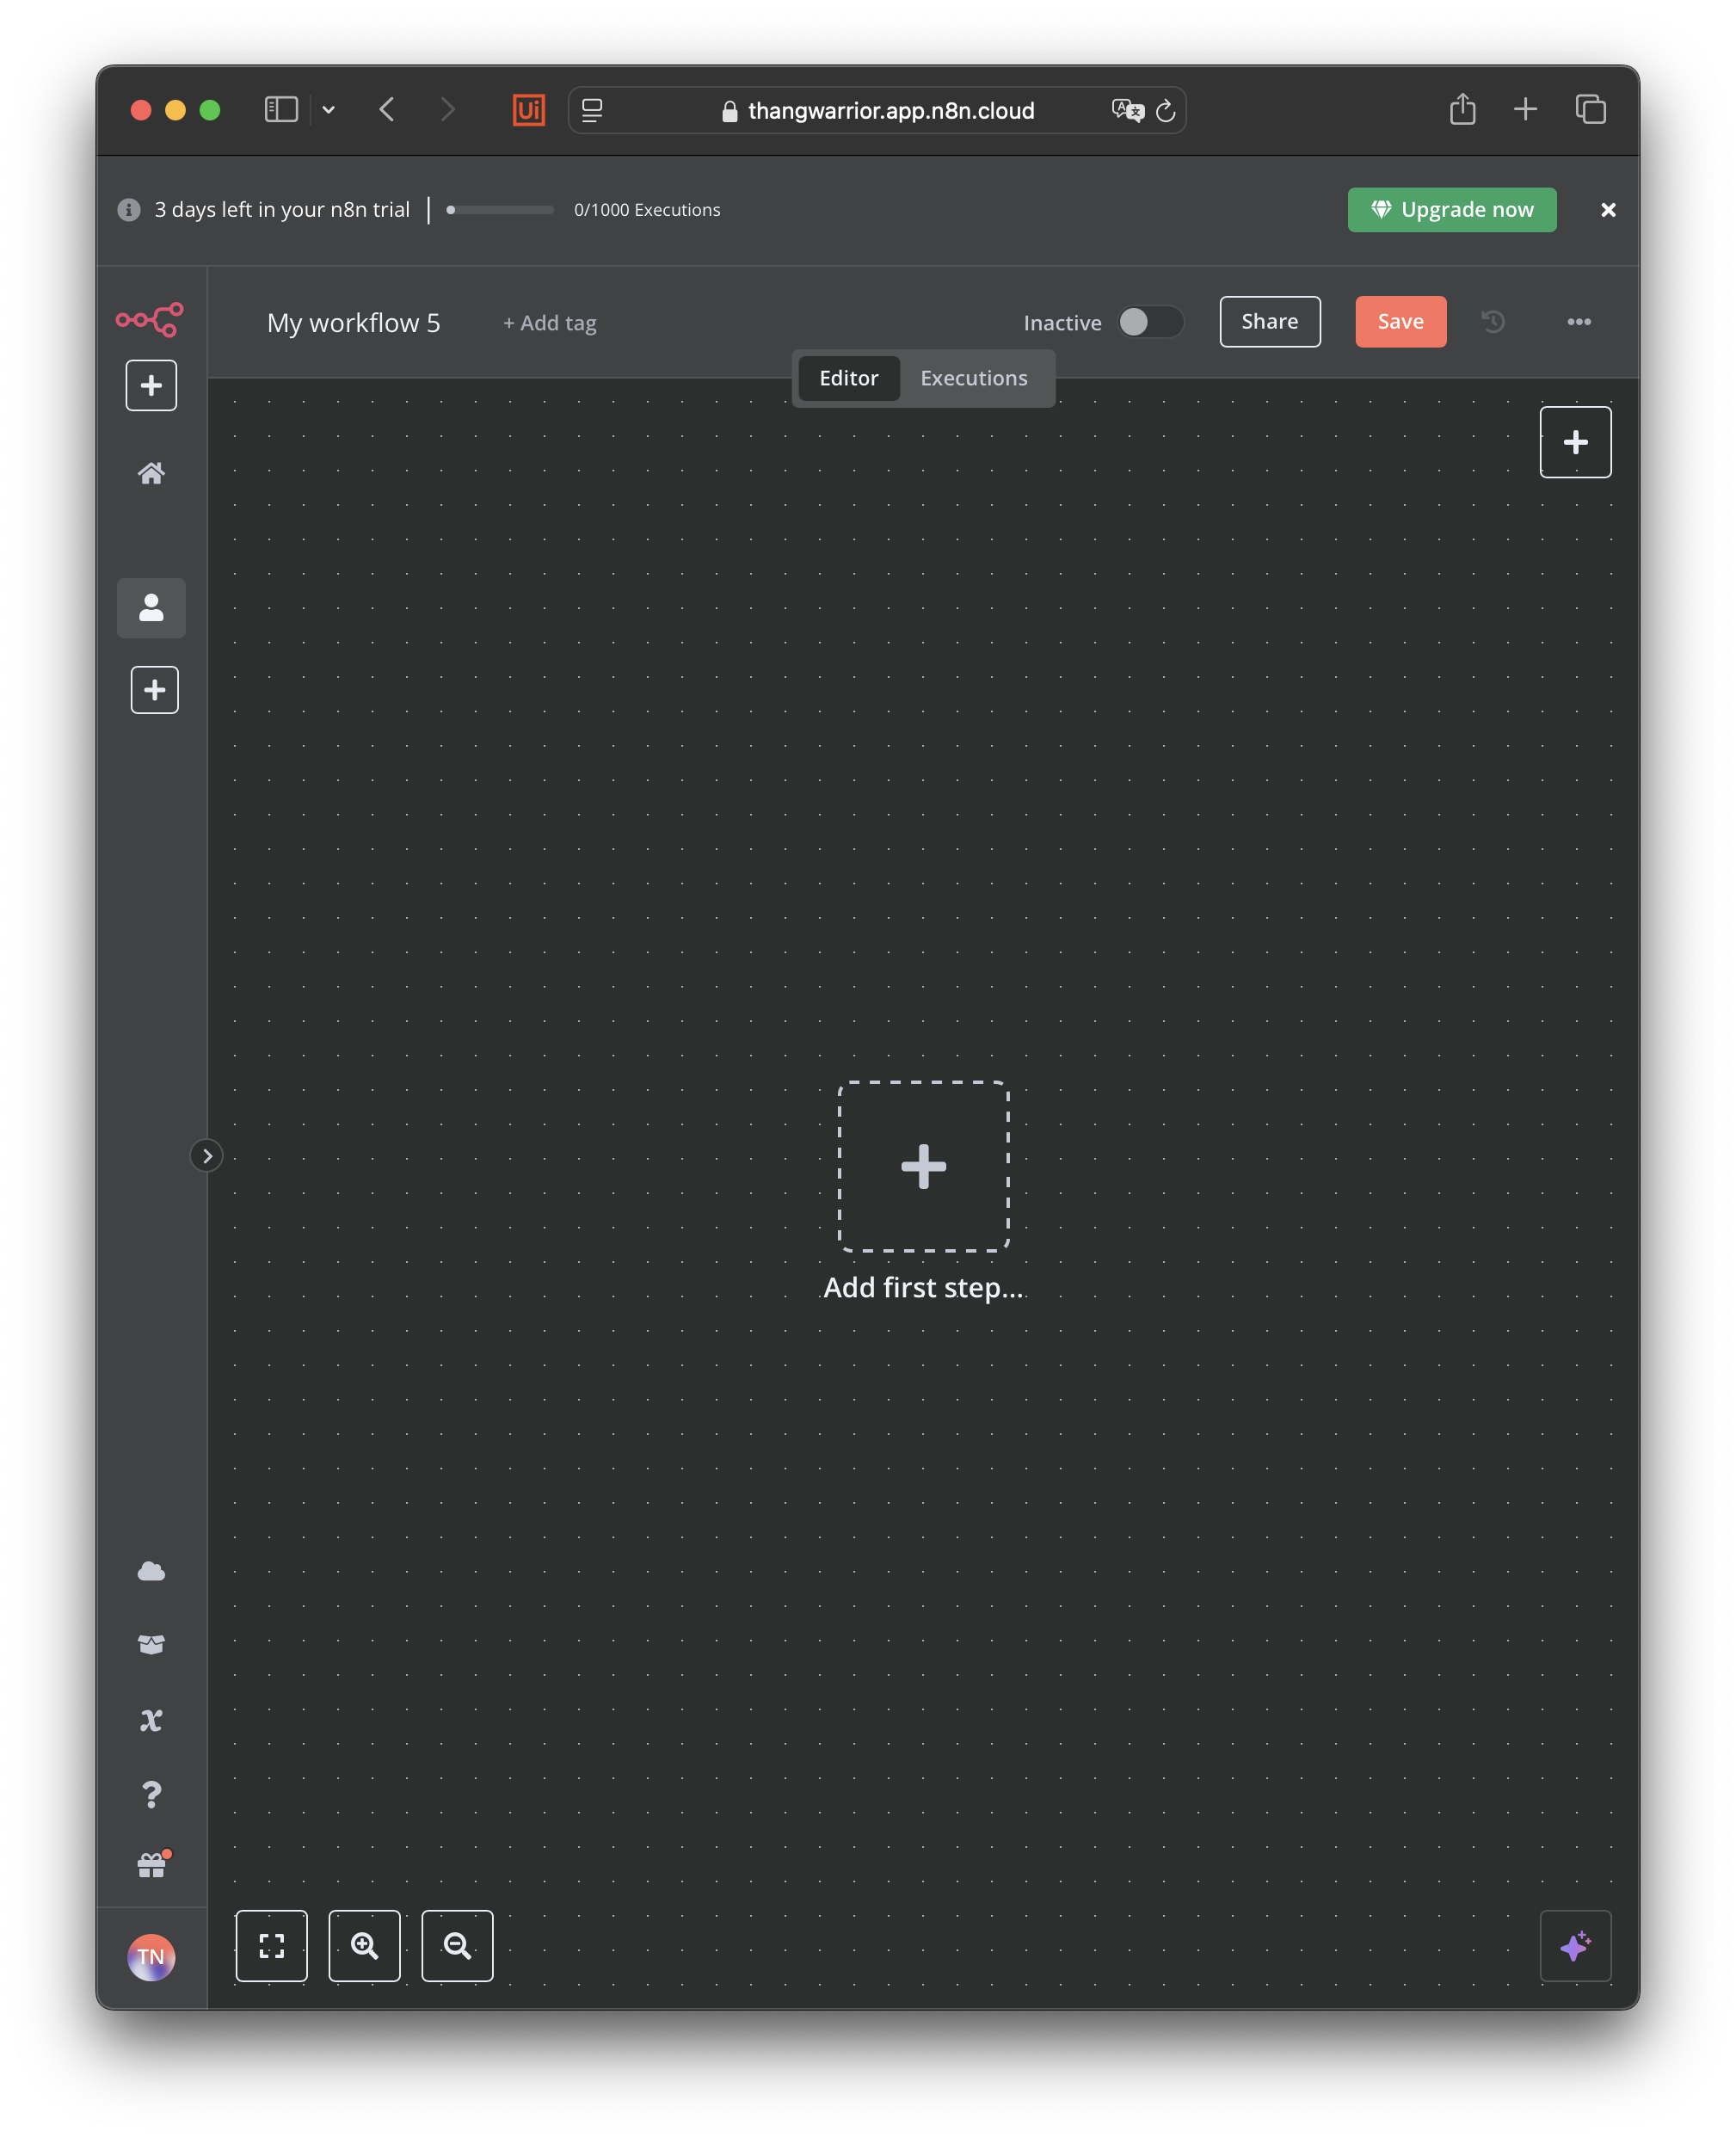
Task: Toggle the Inactive workflow switch
Action: (1150, 322)
